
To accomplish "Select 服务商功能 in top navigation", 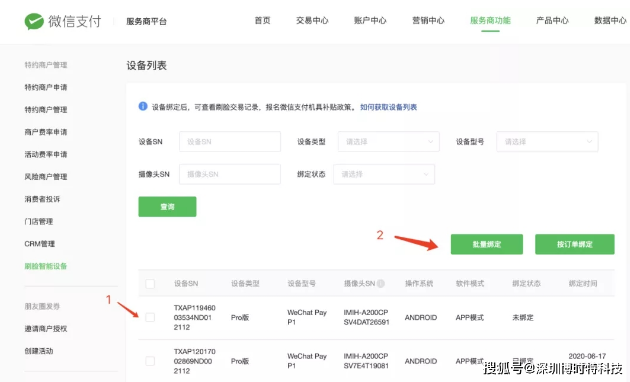I will pos(490,20).
